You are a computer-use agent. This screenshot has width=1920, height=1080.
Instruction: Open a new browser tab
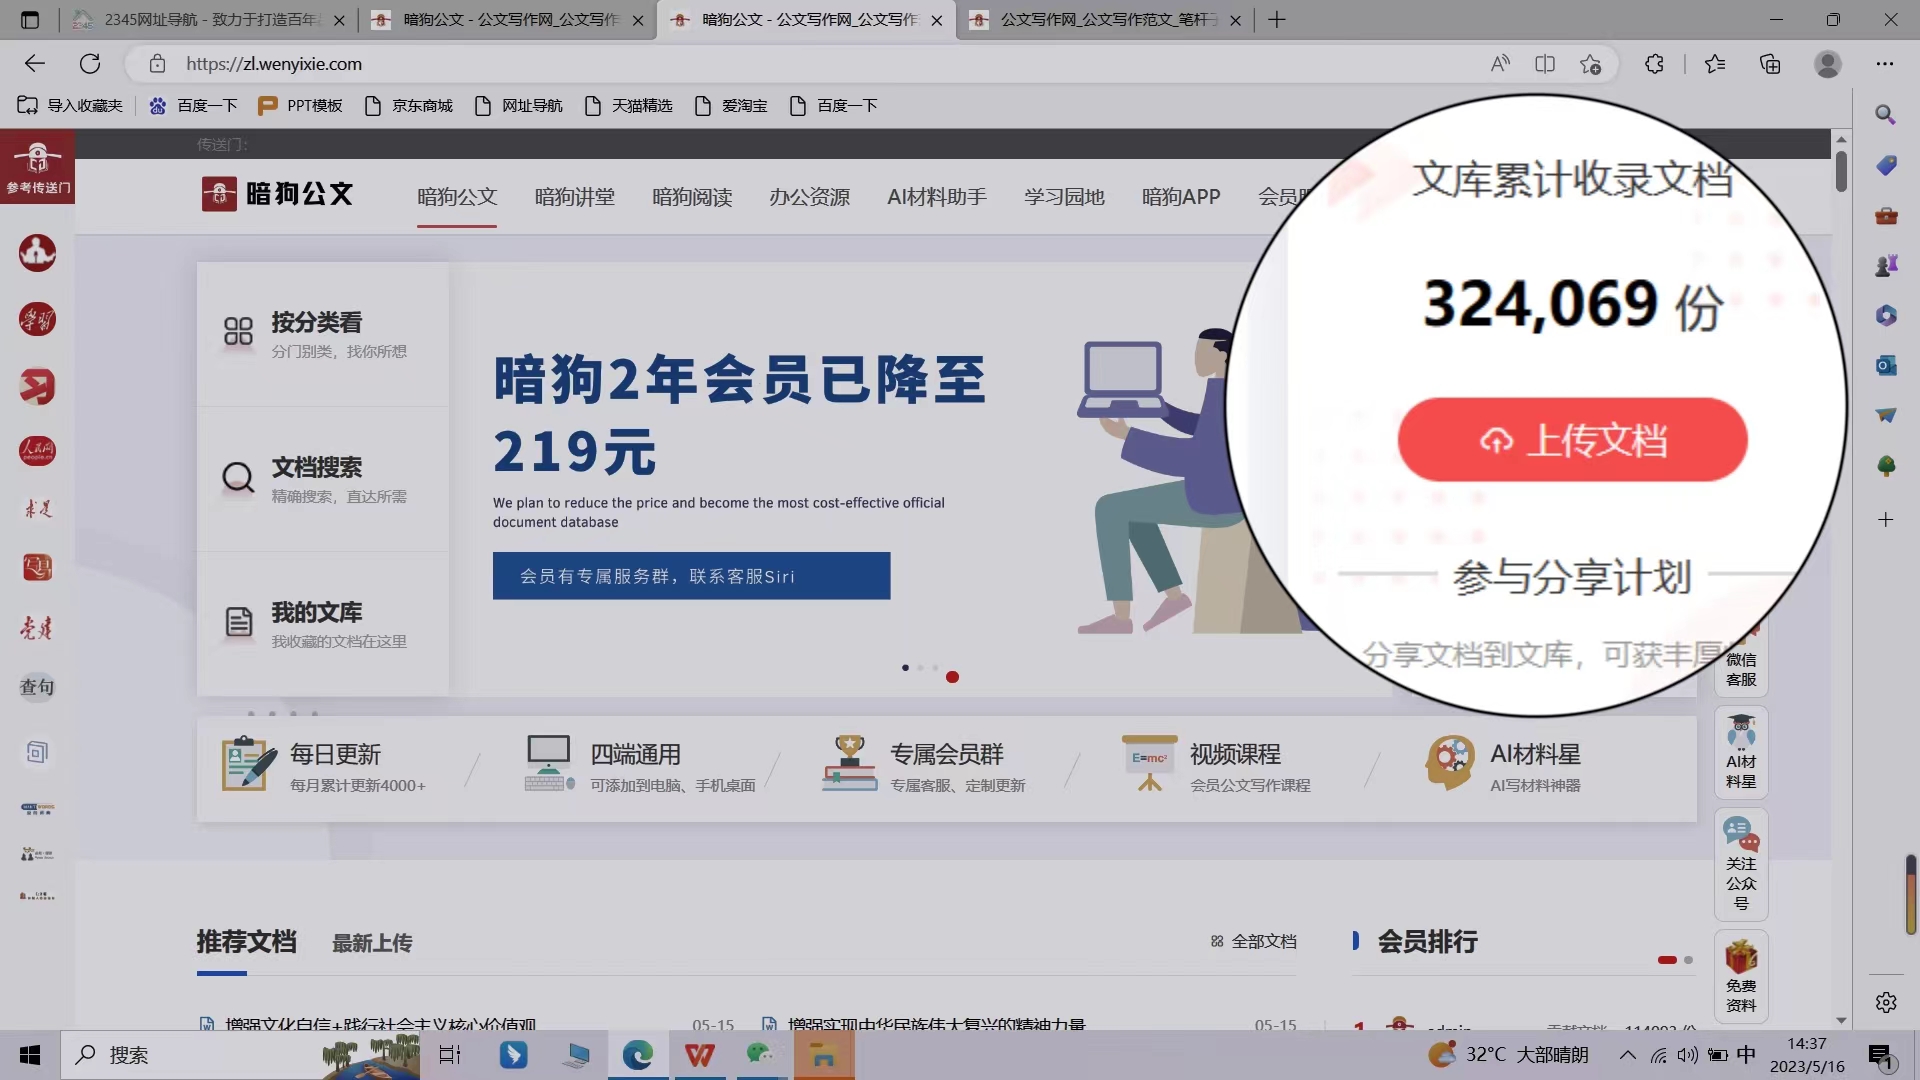(1277, 20)
